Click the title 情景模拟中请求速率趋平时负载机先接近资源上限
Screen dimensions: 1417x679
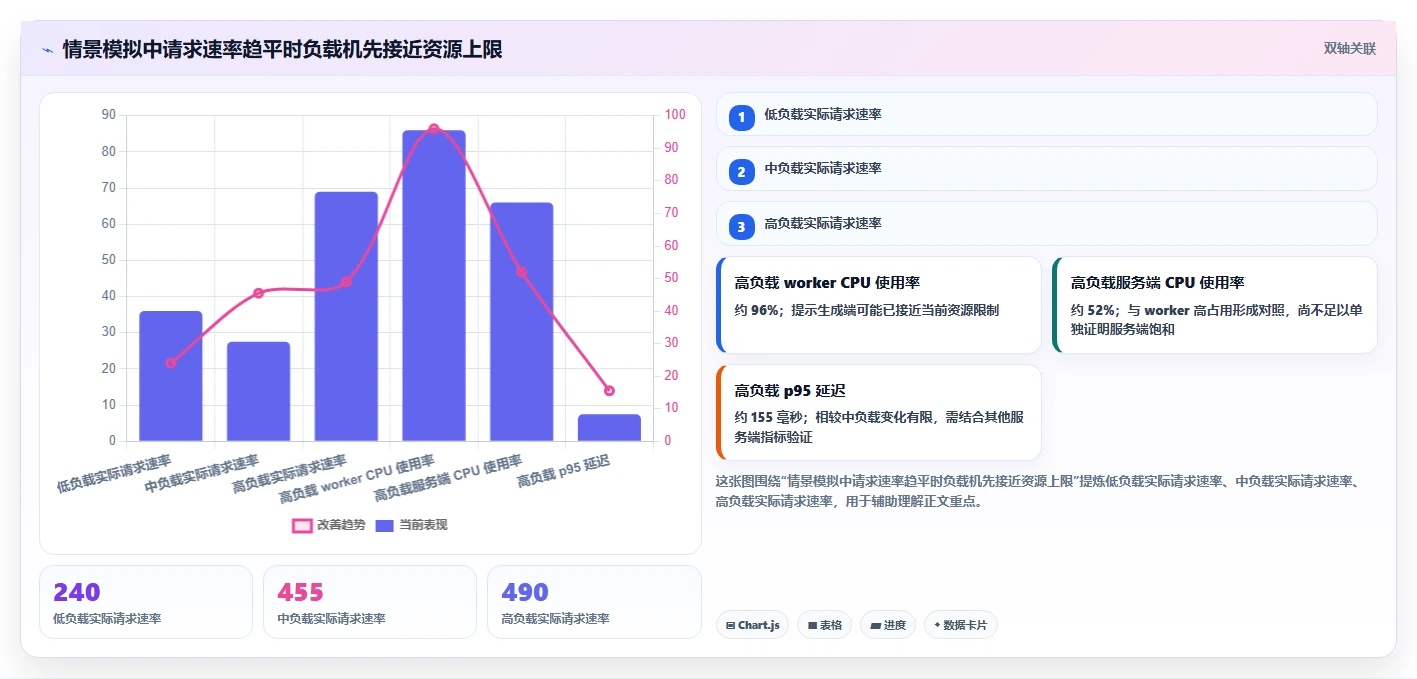click(283, 49)
